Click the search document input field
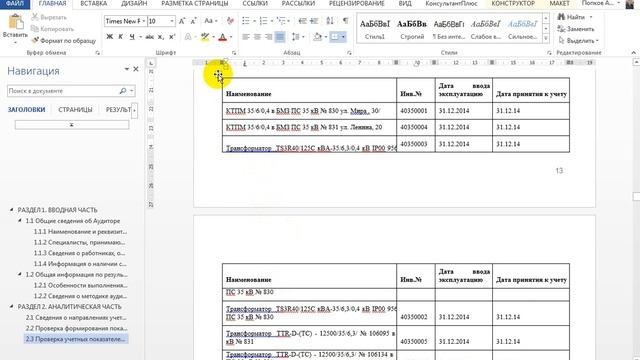The width and height of the screenshot is (640, 360). (x=63, y=91)
